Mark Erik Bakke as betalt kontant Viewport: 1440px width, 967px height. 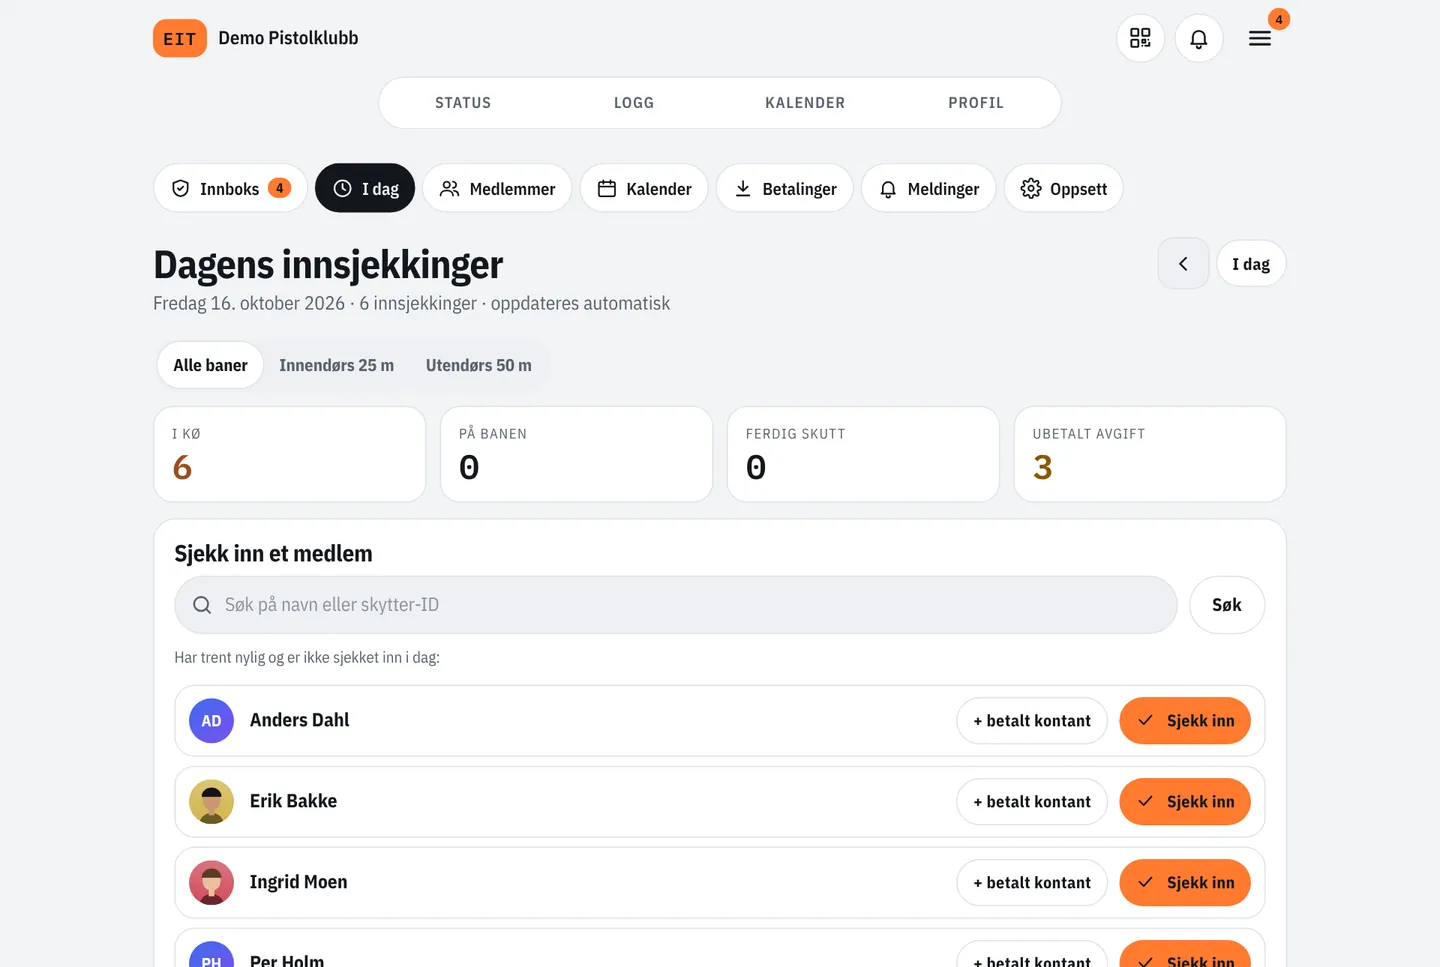tap(1032, 802)
